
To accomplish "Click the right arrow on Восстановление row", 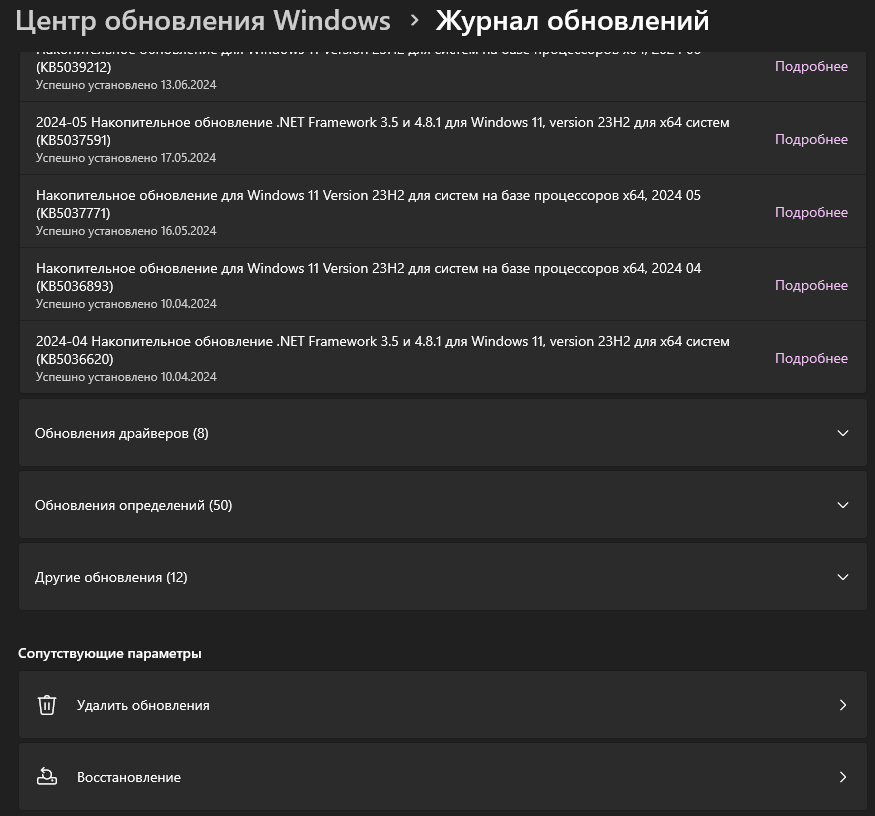I will (843, 777).
